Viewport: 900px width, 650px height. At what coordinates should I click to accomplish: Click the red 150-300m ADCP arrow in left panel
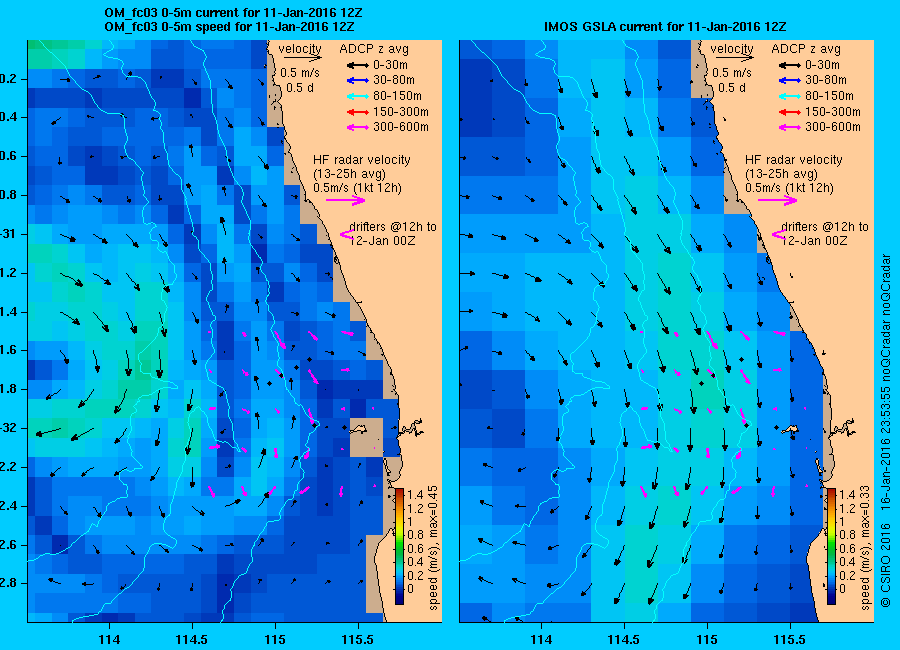[x=358, y=112]
